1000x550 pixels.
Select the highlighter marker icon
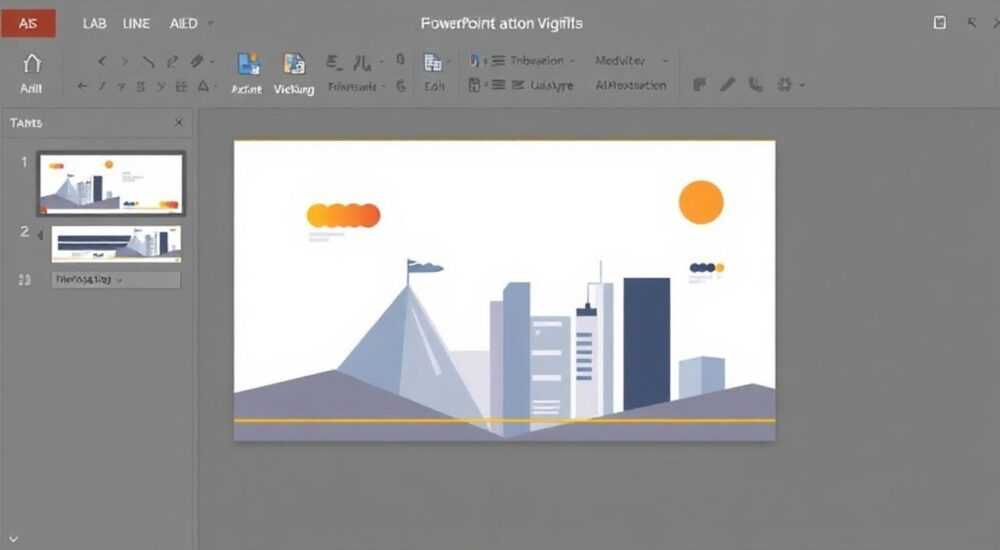tap(196, 61)
